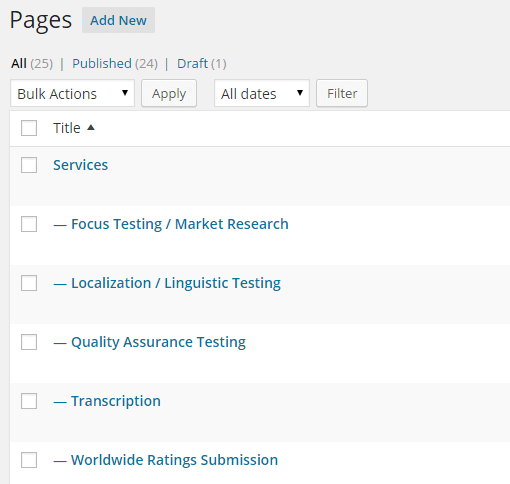Click the Title sort arrow icon
The height and width of the screenshot is (484, 510).
pos(91,128)
